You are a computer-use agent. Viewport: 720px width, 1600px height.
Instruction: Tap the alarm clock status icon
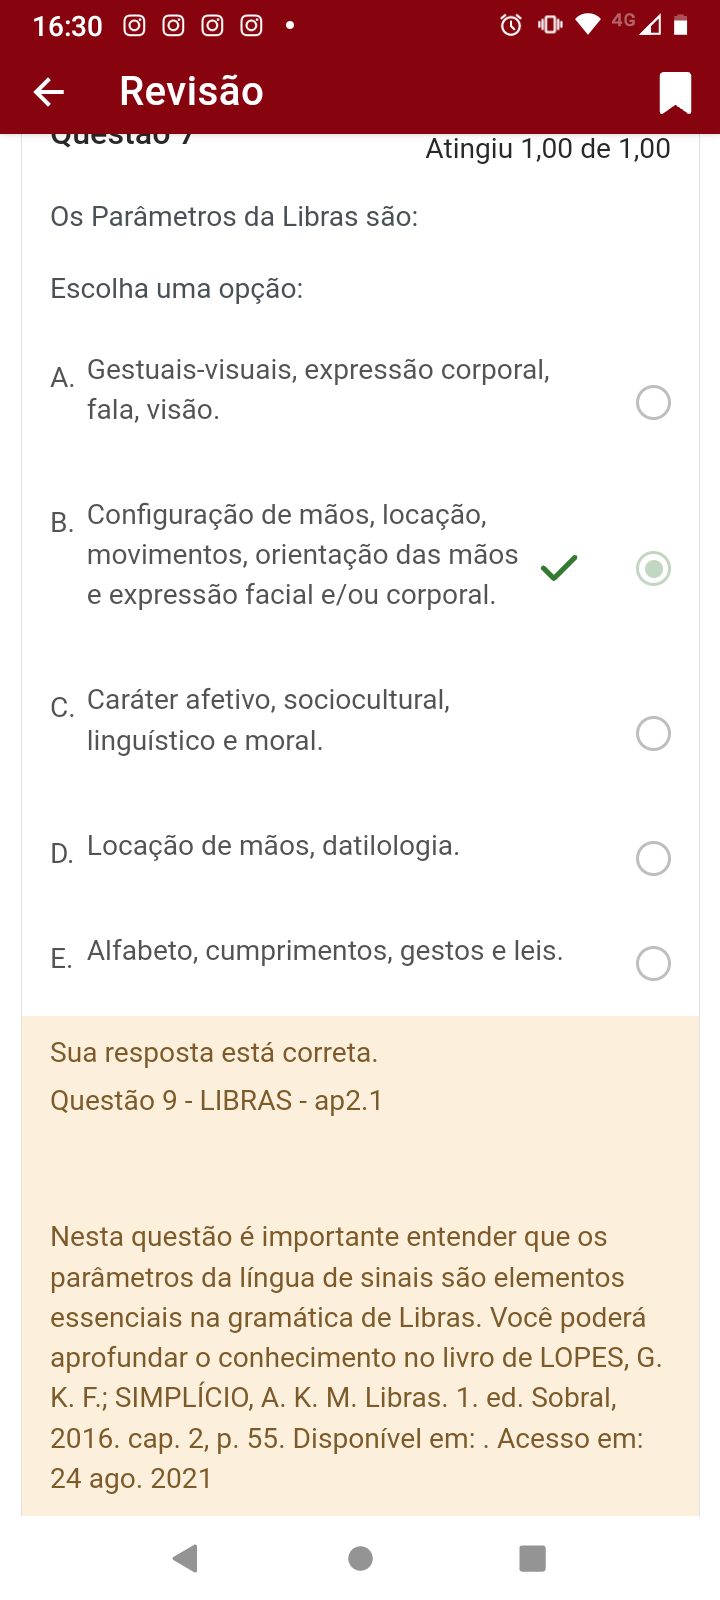click(x=511, y=25)
